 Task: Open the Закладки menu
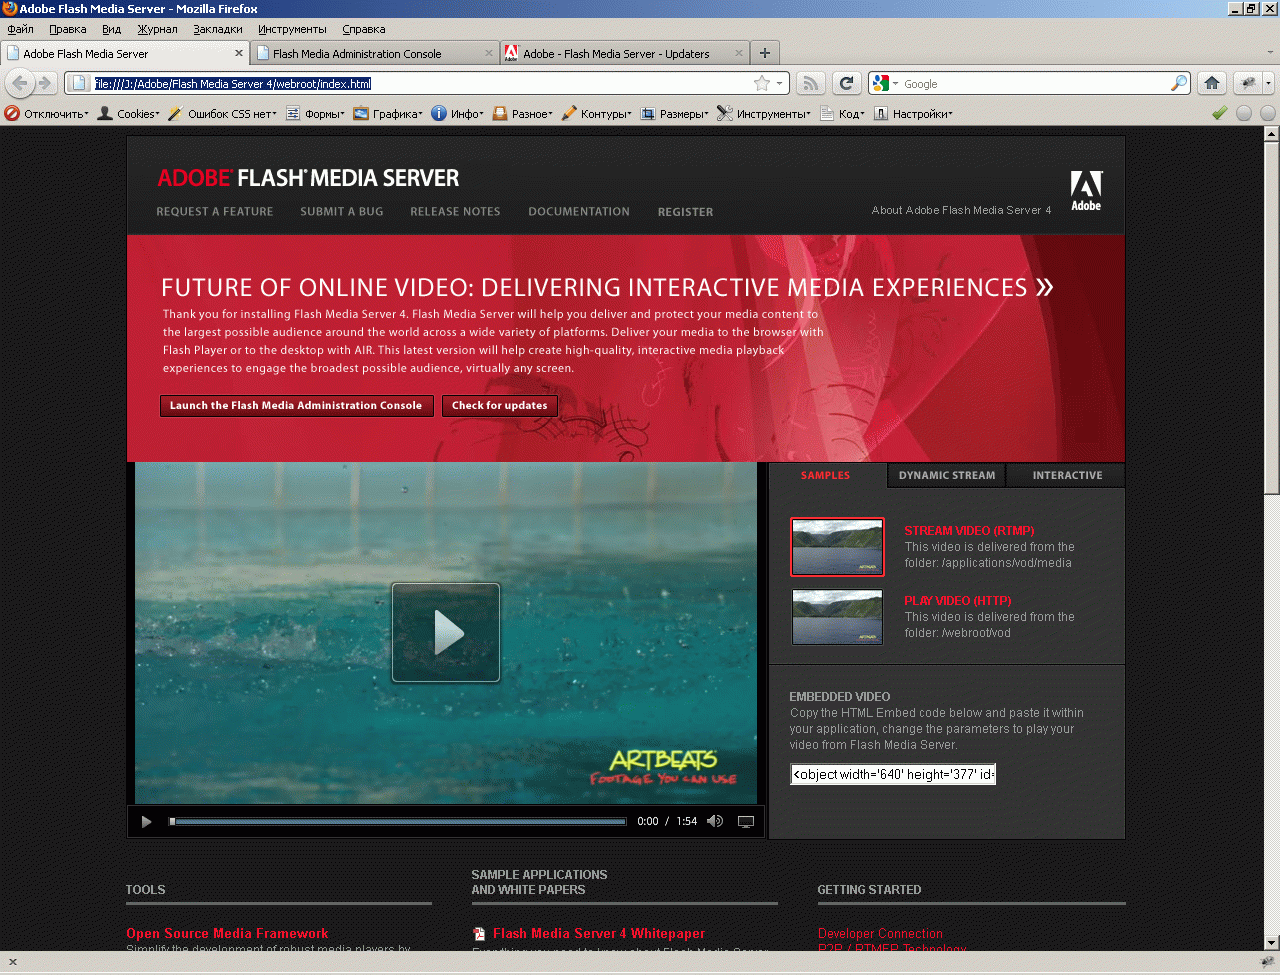tap(218, 29)
